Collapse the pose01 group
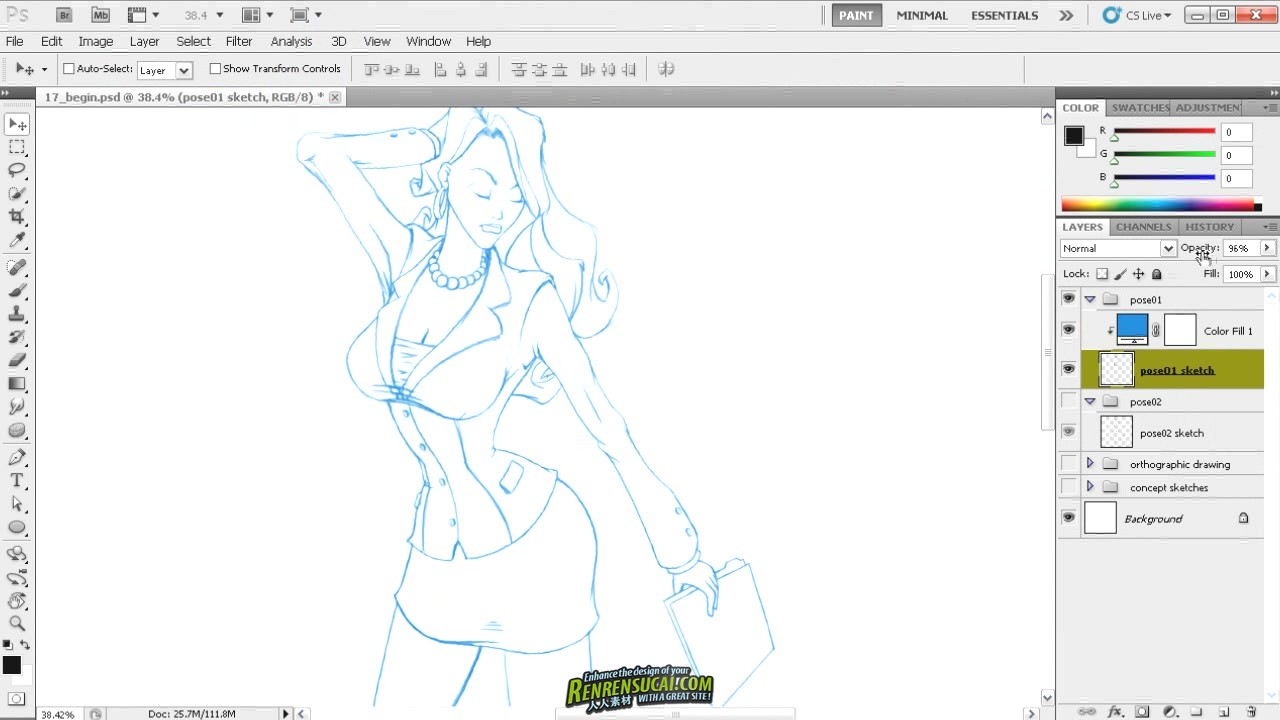 coord(1090,299)
